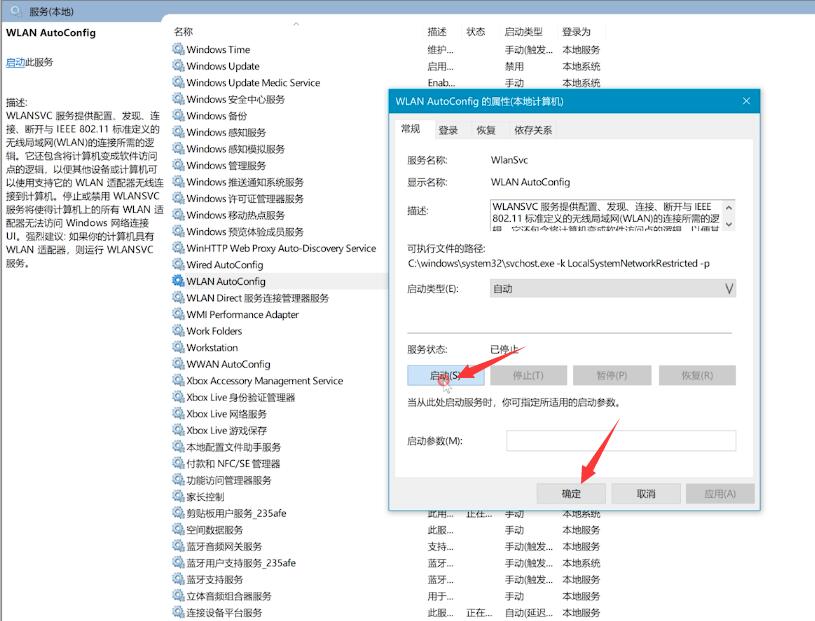Click the Windows 安全中心服务 gear icon

click(x=178, y=99)
